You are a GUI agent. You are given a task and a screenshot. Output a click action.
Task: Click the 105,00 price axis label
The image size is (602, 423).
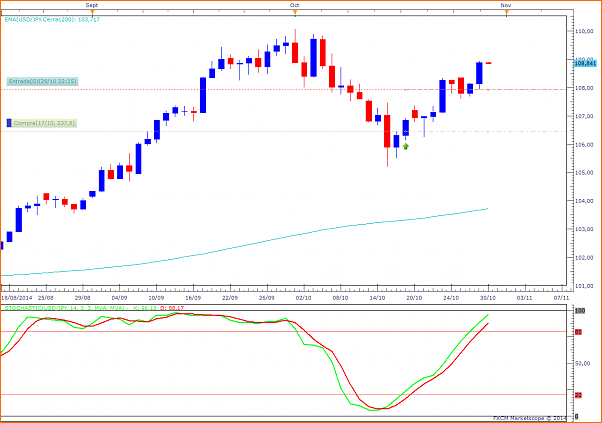584,173
